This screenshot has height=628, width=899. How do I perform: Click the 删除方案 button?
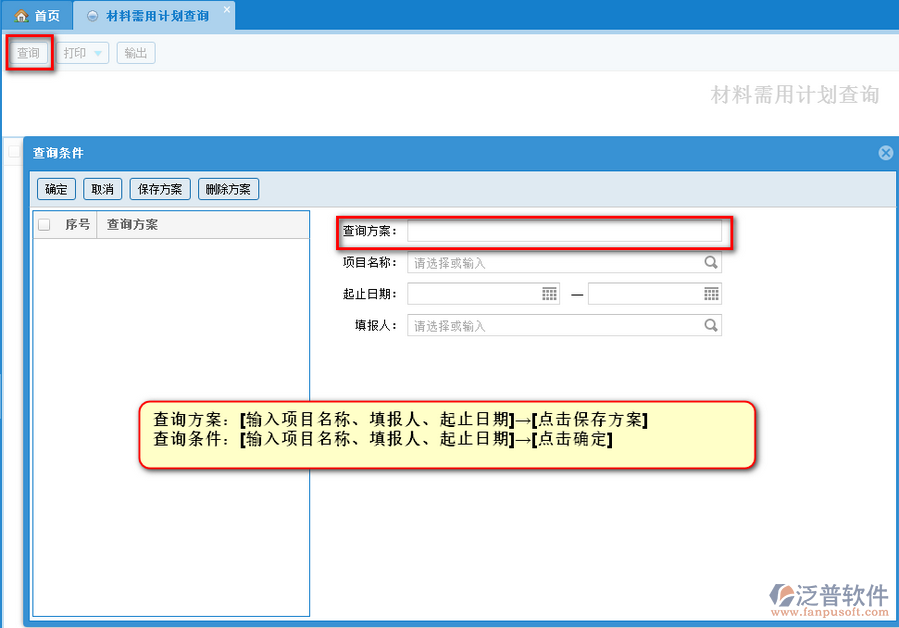point(228,189)
